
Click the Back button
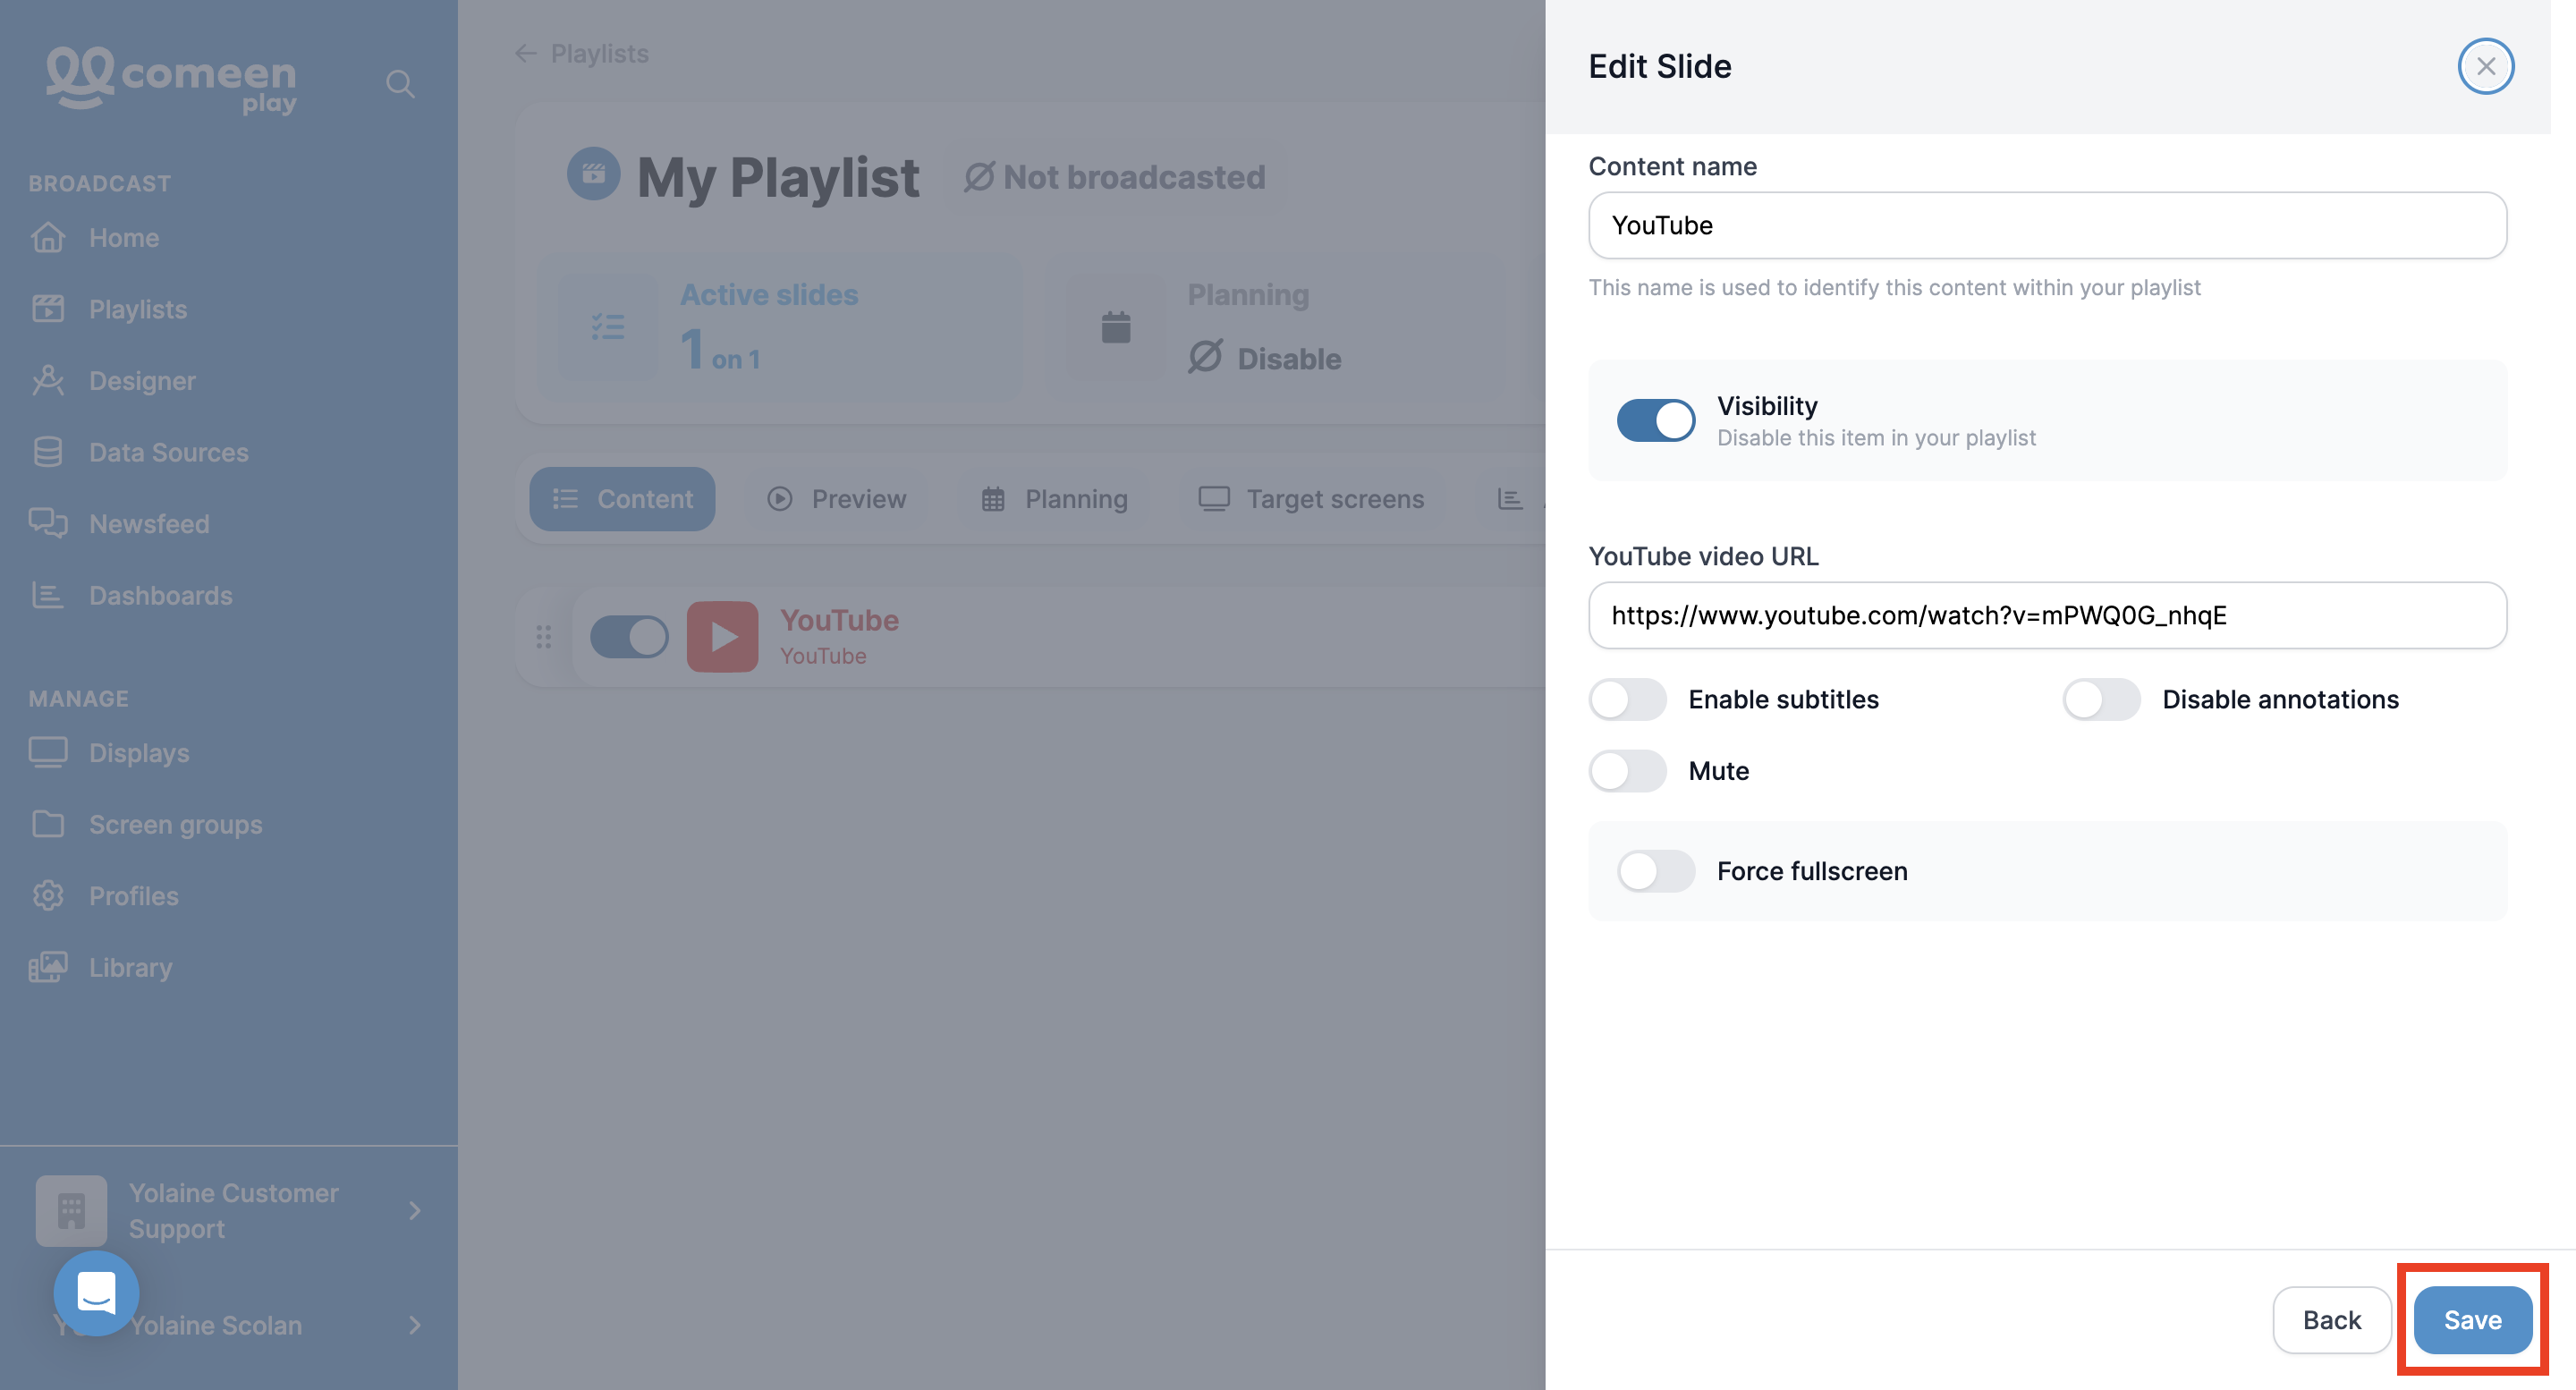(2331, 1320)
